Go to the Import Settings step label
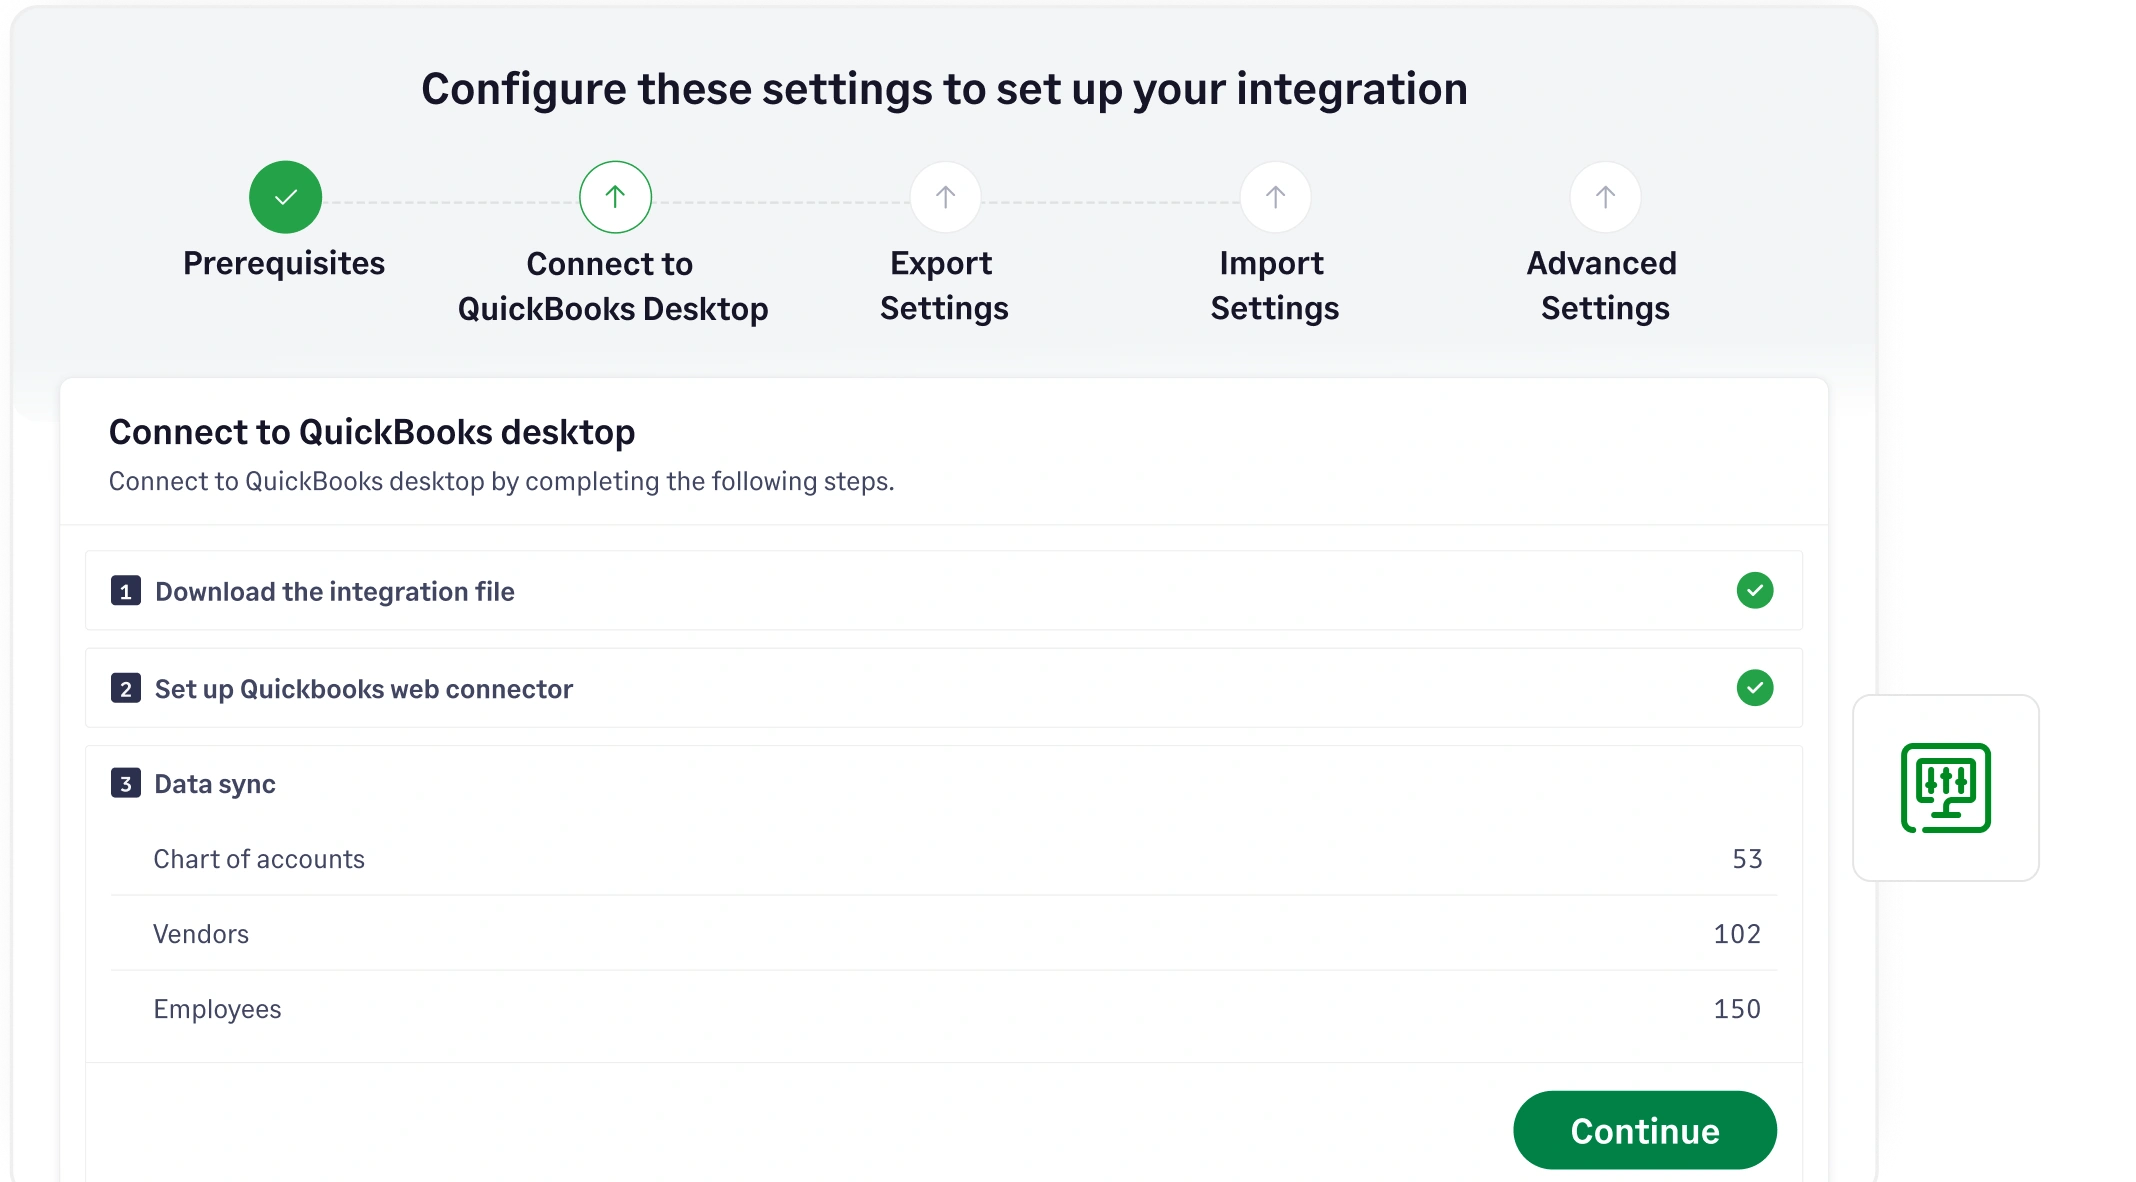 tap(1274, 285)
